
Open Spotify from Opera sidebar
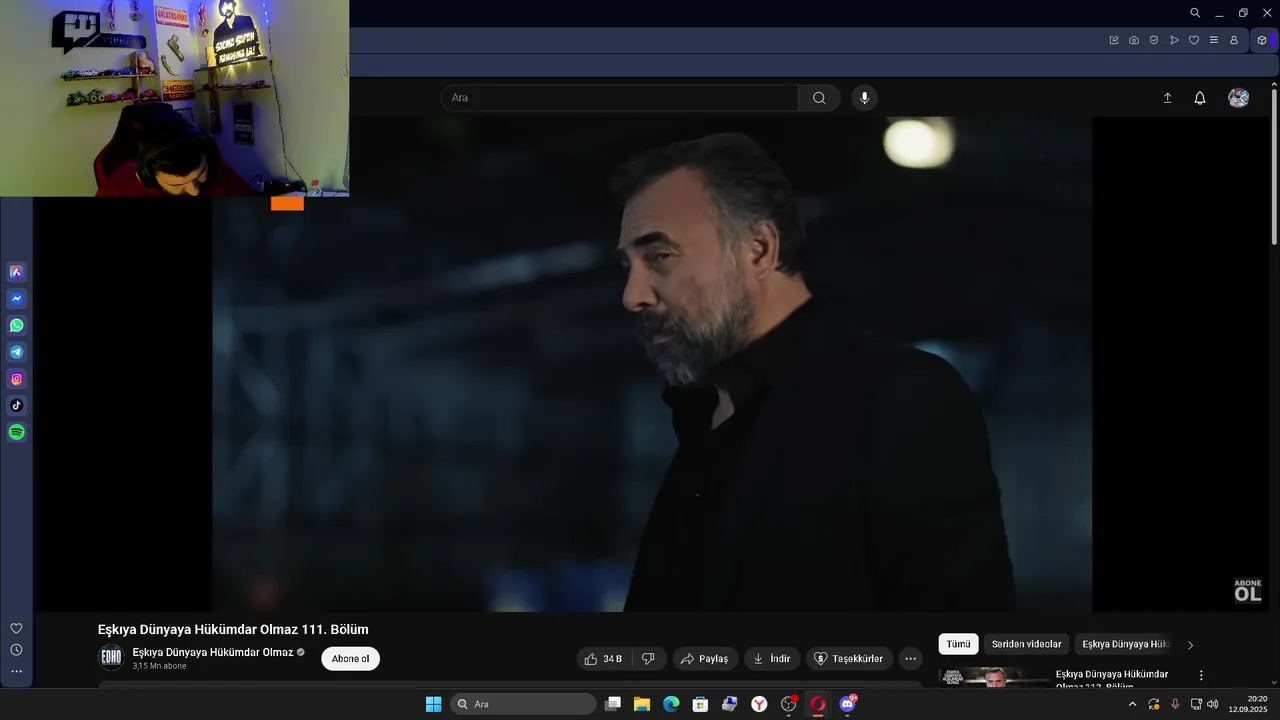[x=16, y=433]
